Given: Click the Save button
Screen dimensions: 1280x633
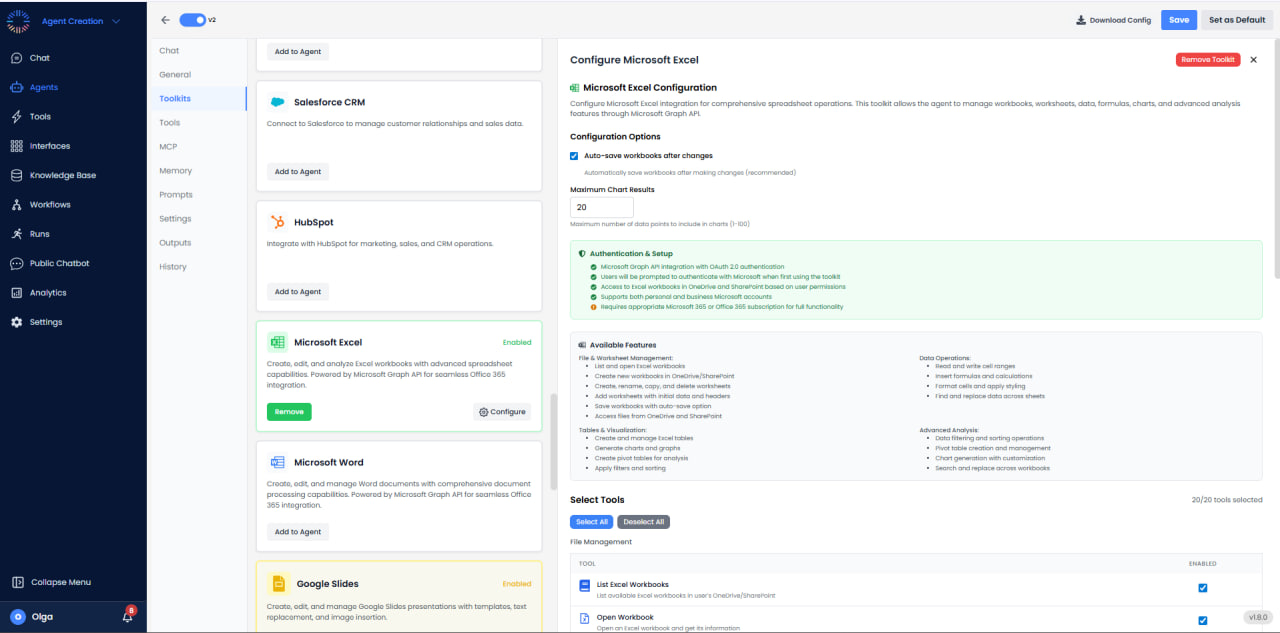Looking at the screenshot, I should (1178, 20).
